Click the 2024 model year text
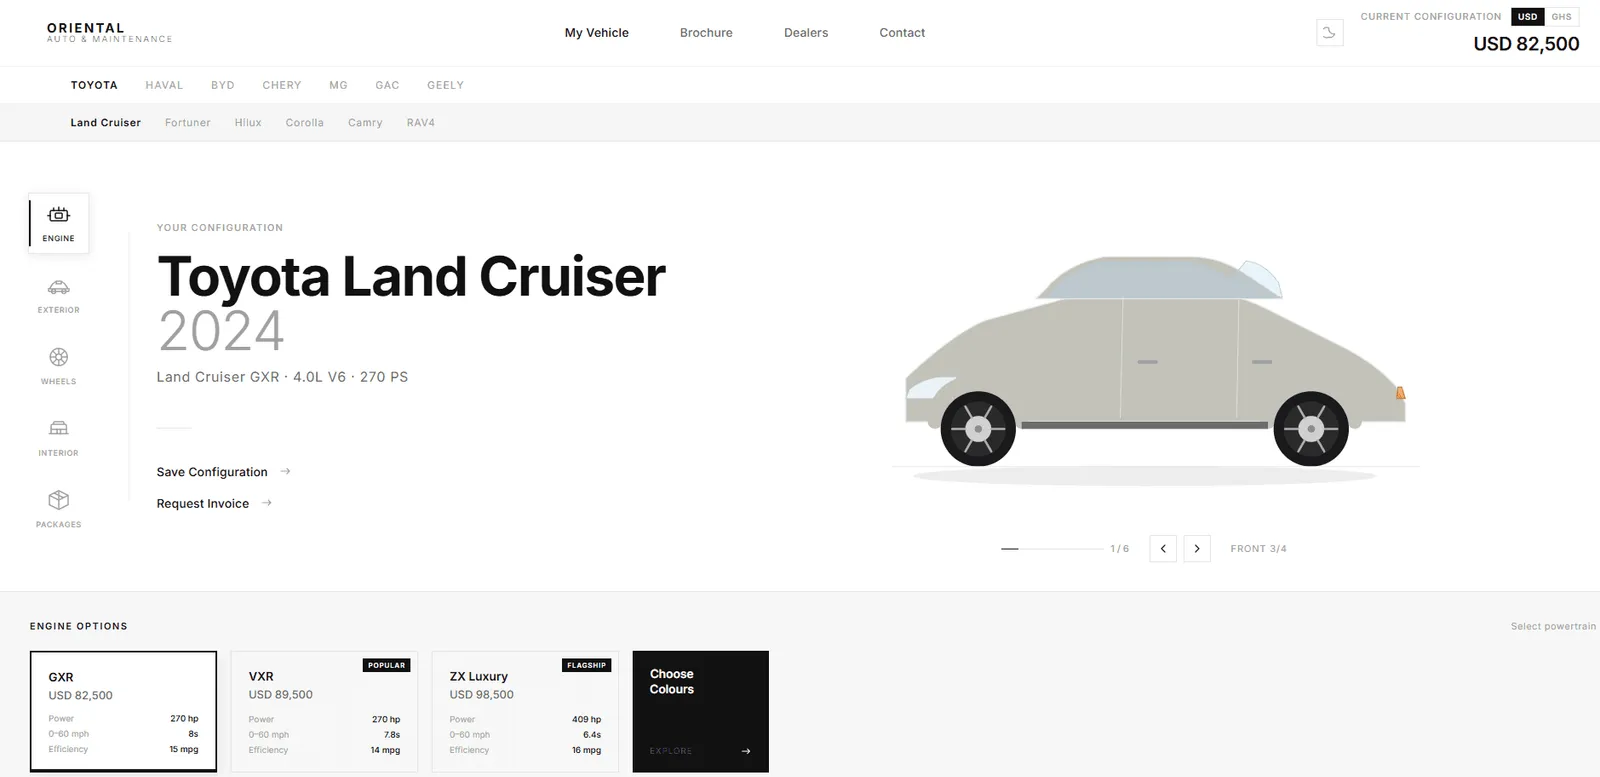The image size is (1600, 777). [x=221, y=331]
